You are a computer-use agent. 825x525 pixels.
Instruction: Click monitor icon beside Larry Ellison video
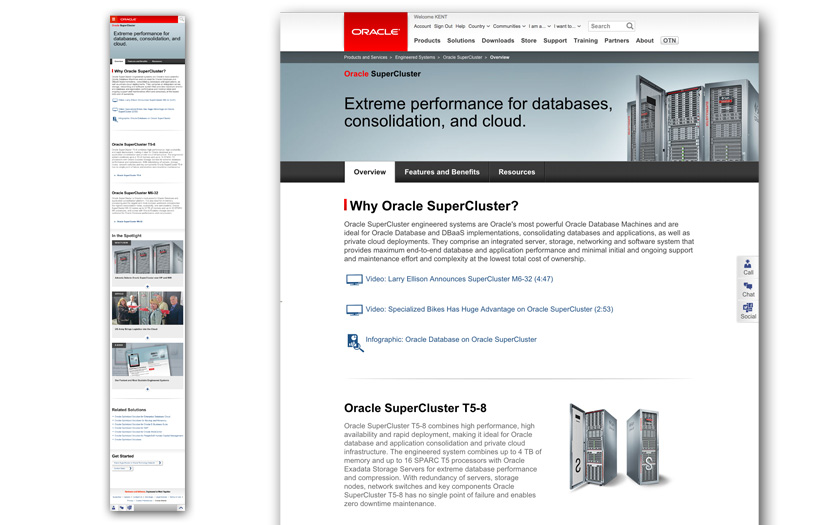tap(353, 280)
